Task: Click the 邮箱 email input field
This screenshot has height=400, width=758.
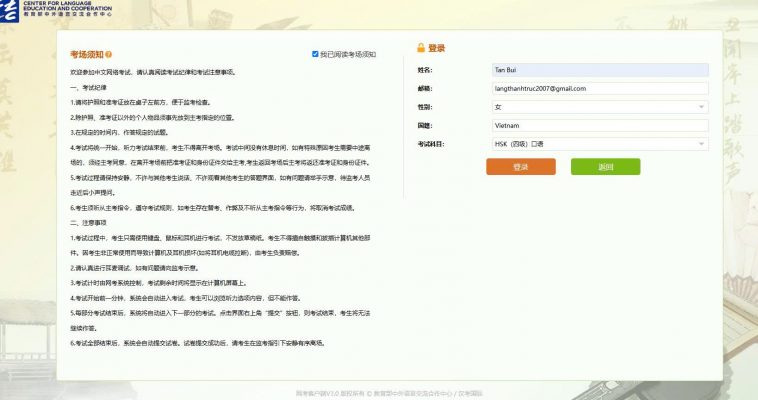Action: (600, 89)
